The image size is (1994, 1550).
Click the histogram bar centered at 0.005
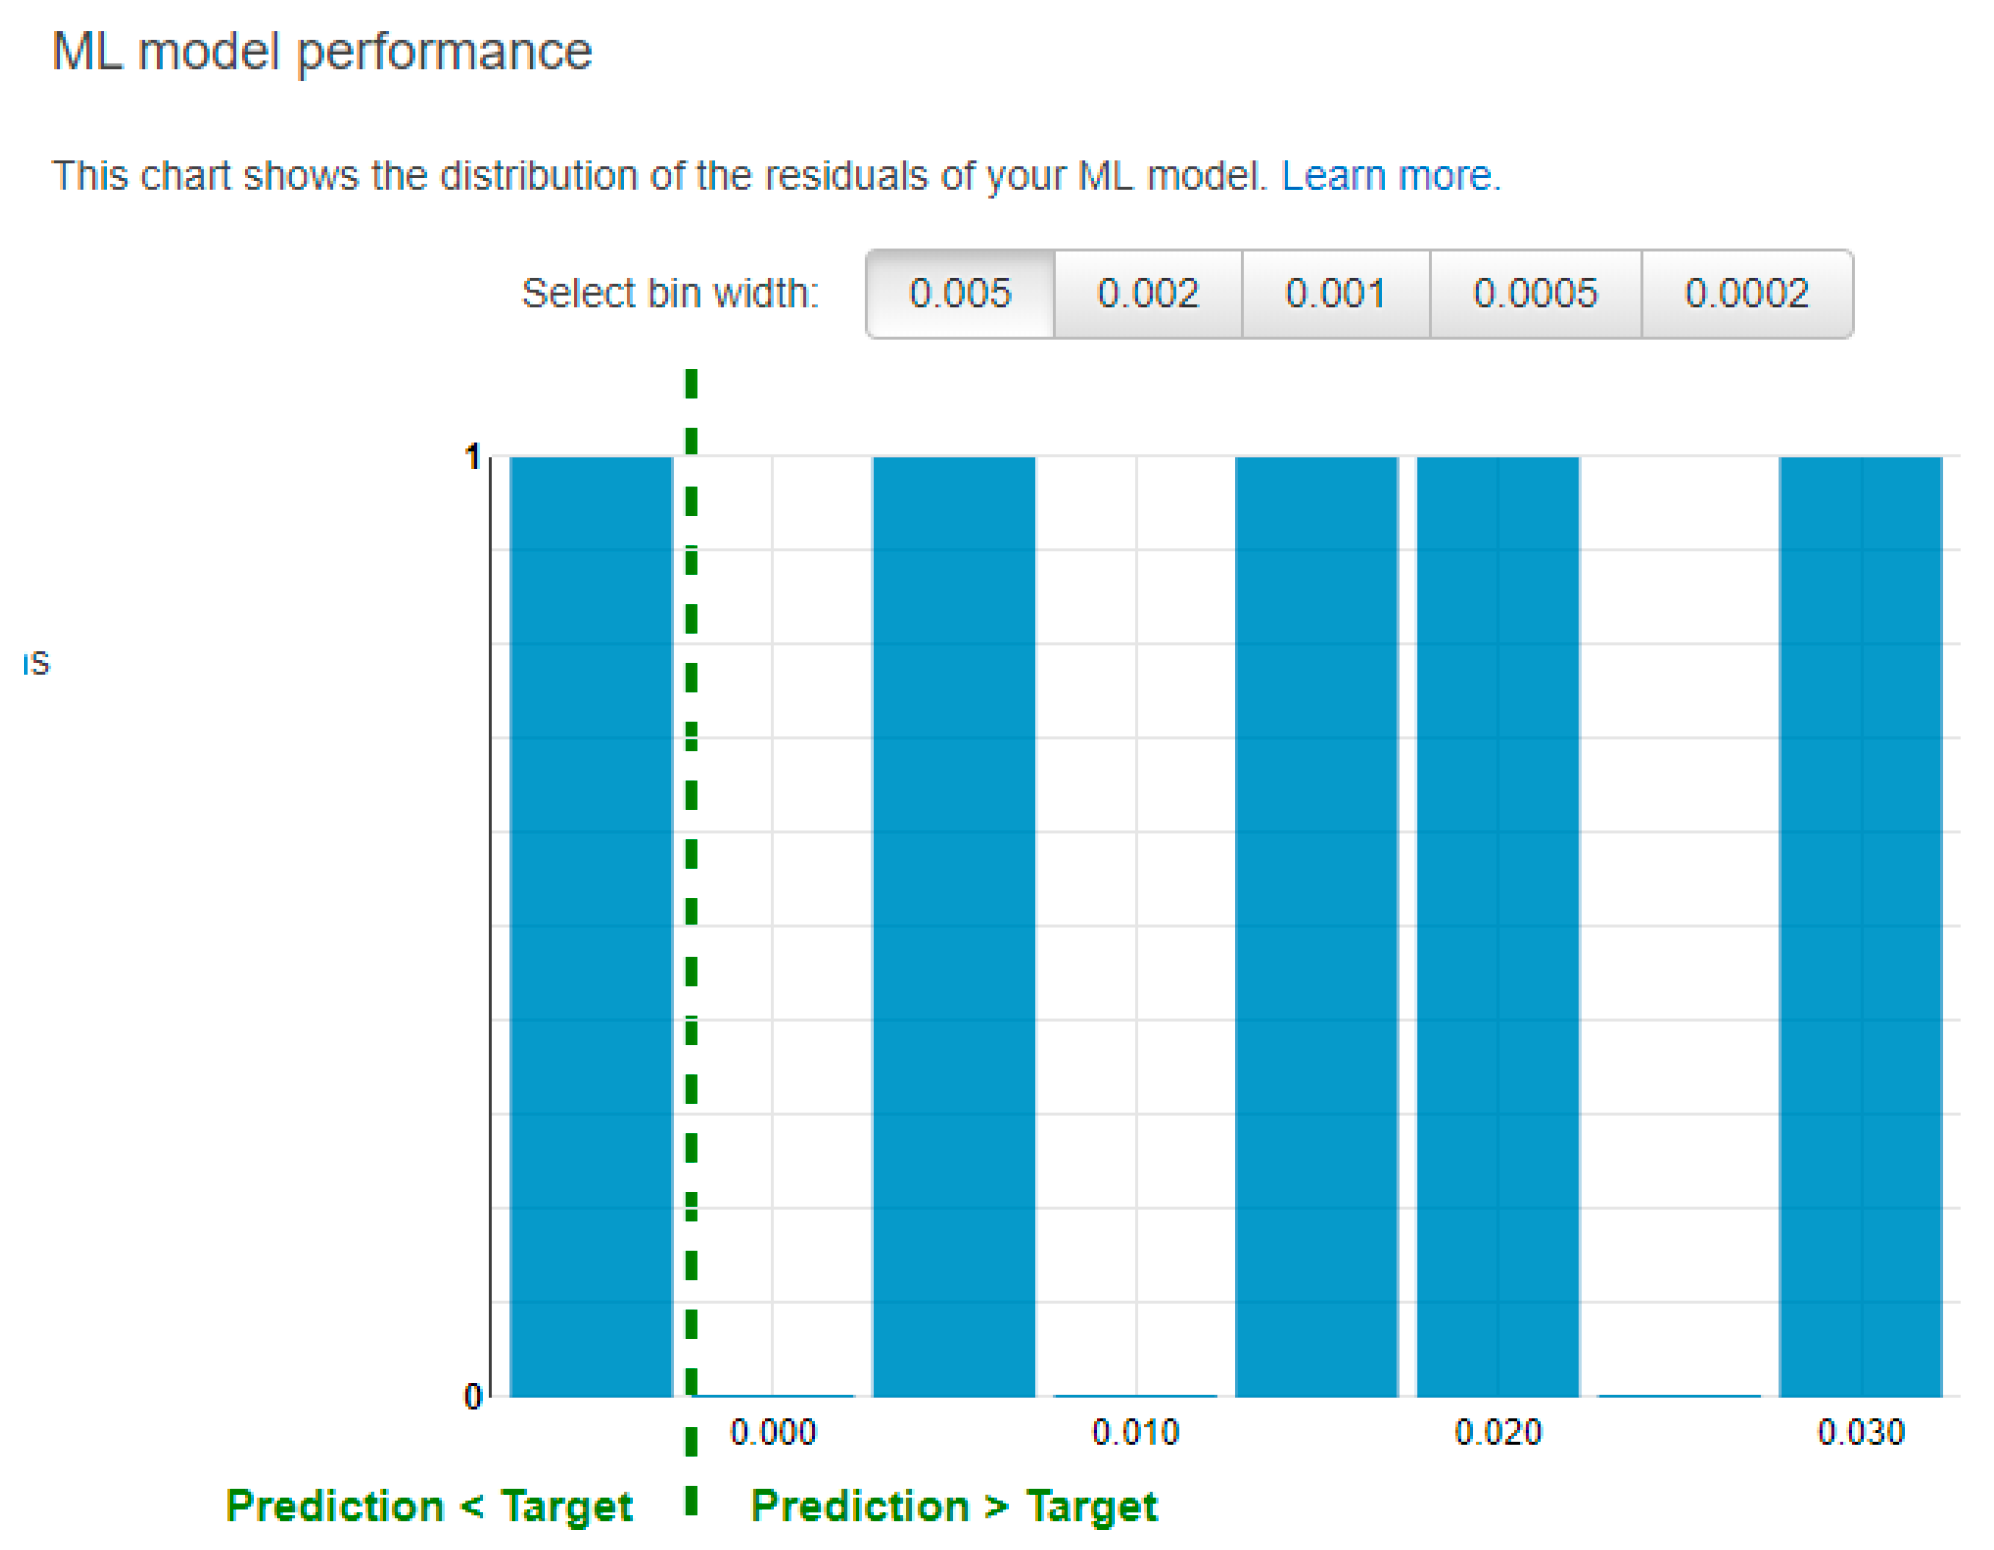953,925
